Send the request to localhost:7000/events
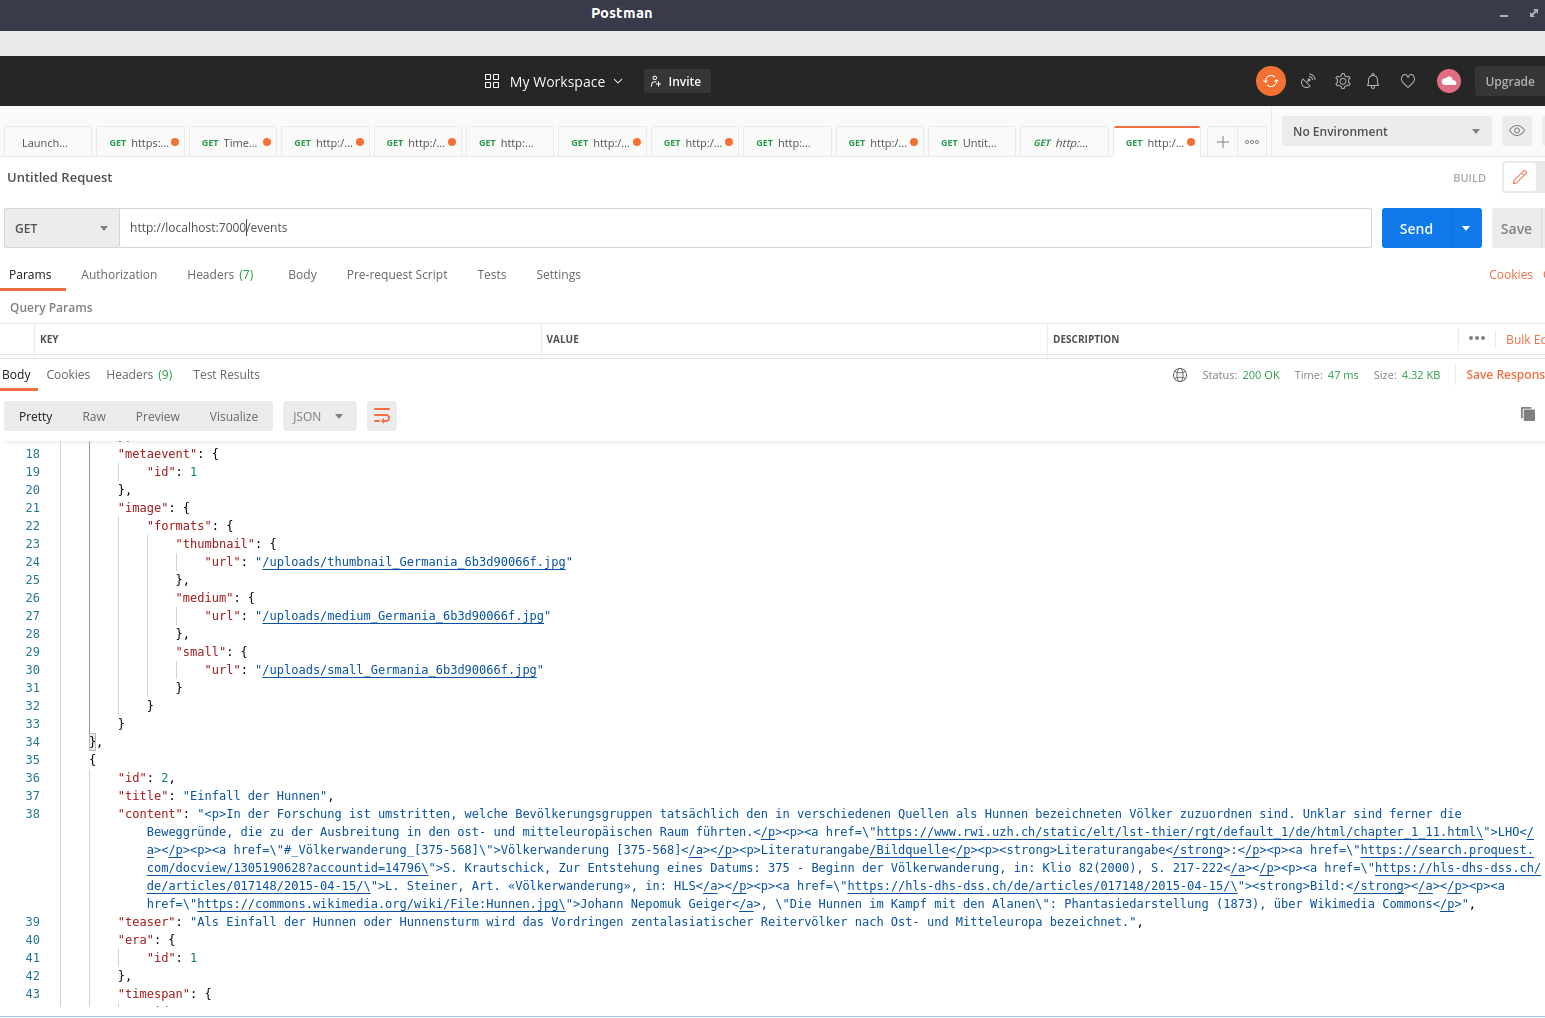 (x=1416, y=228)
